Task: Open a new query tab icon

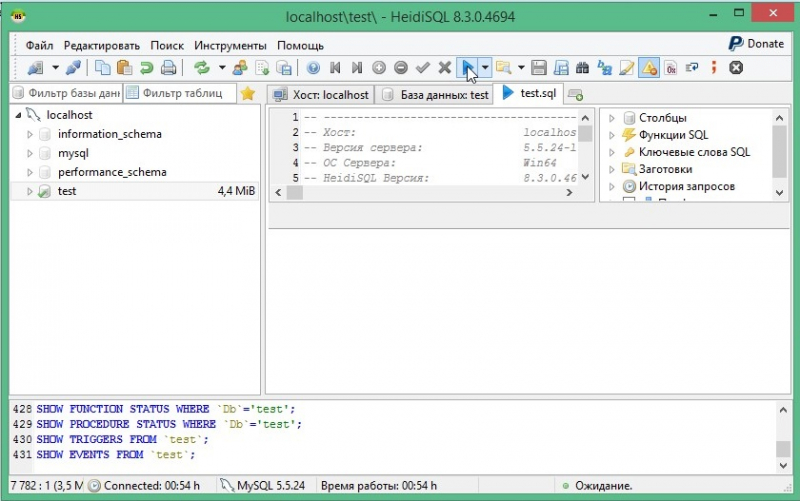Action: tap(575, 94)
